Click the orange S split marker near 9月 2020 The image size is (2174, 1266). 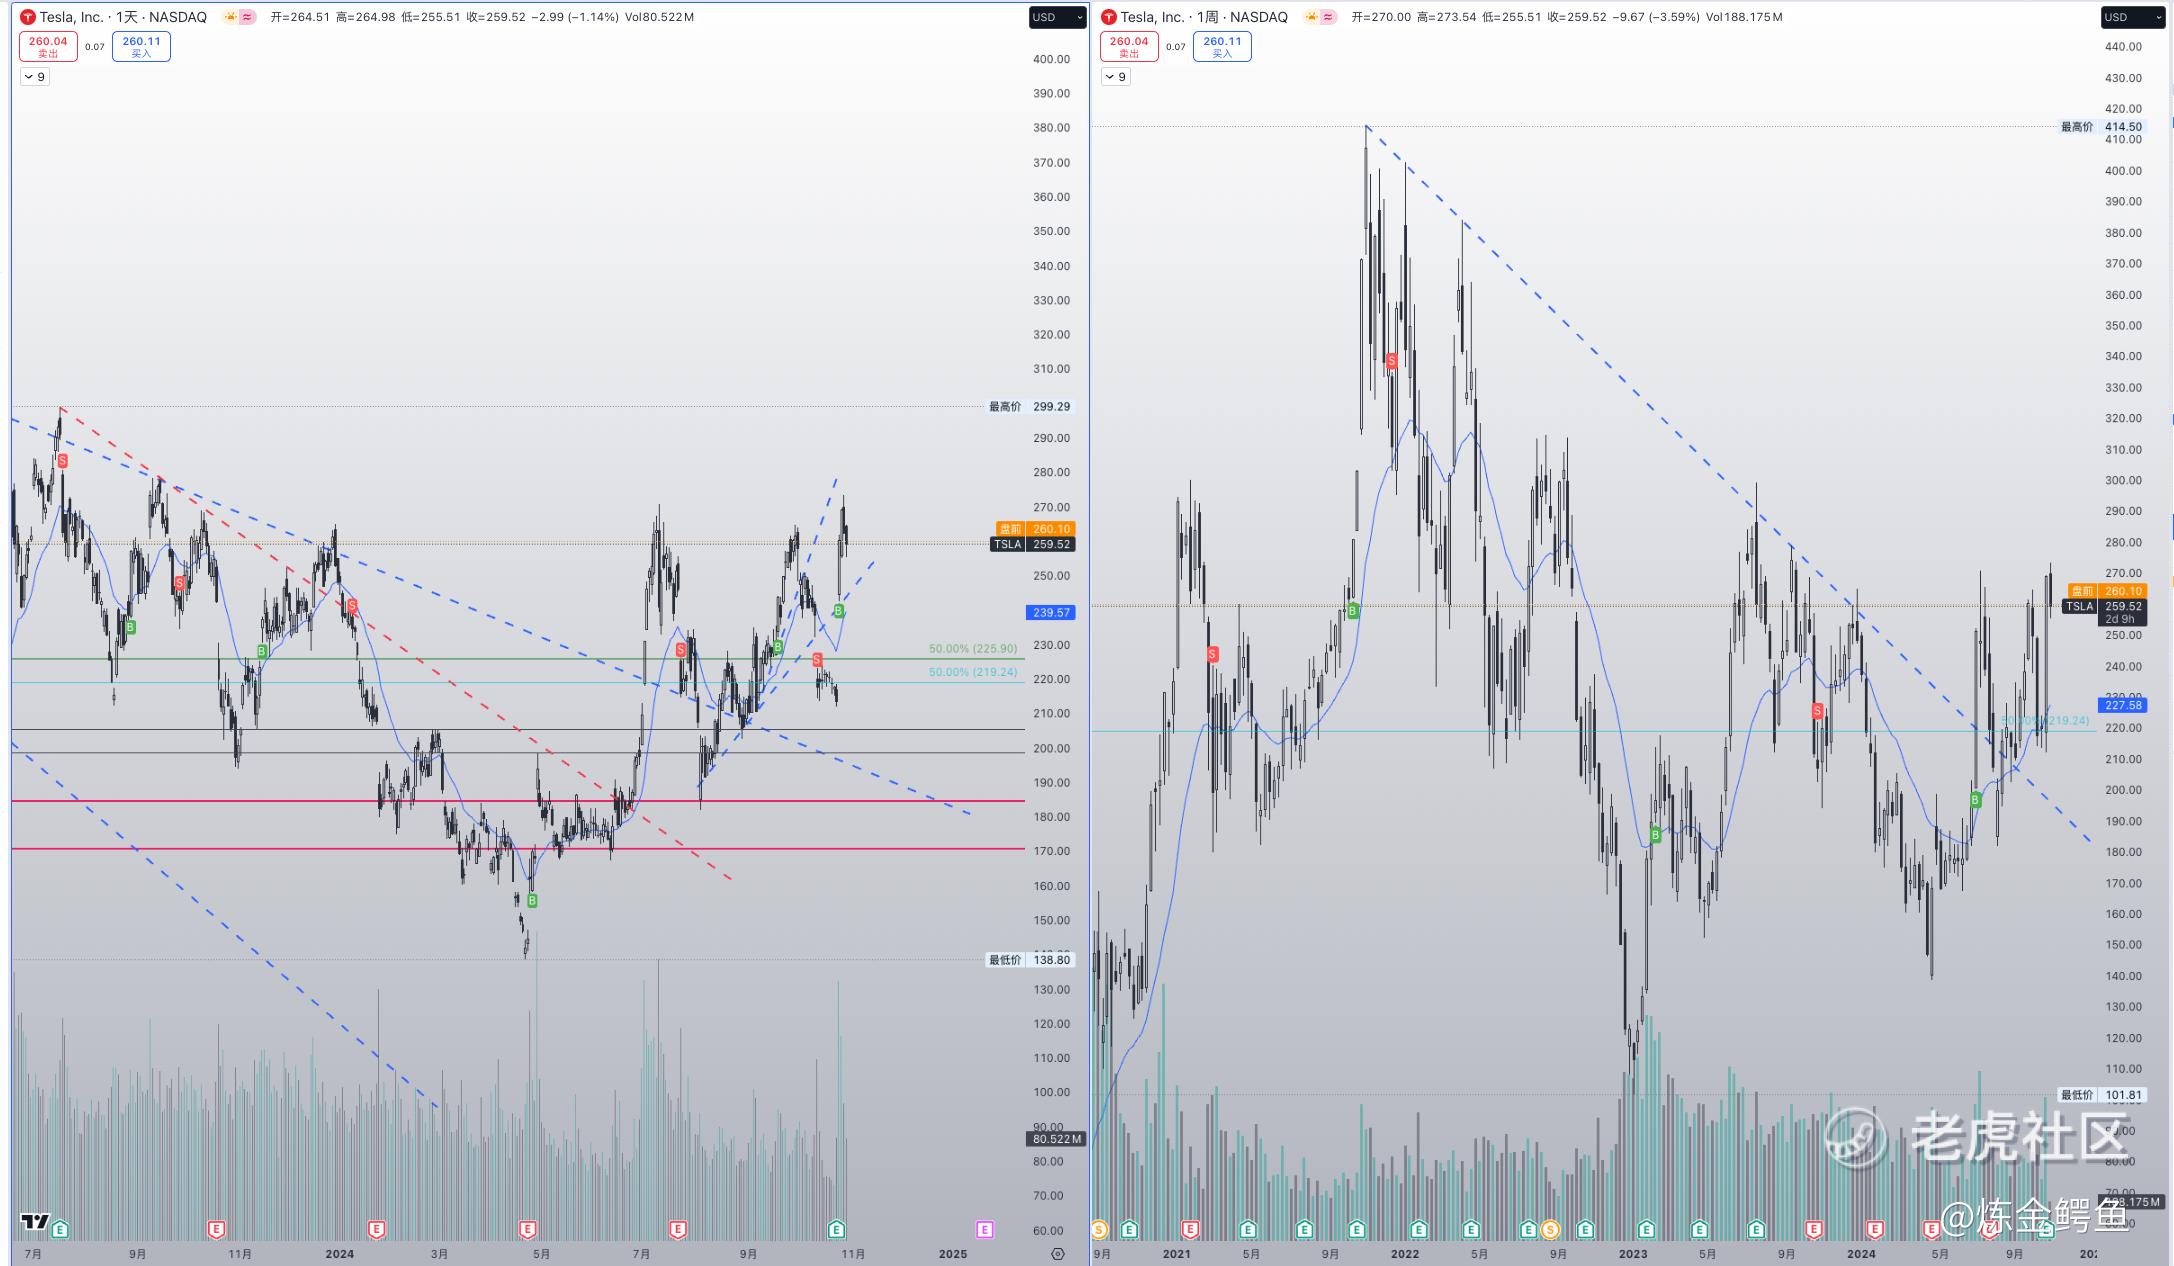[x=1100, y=1229]
